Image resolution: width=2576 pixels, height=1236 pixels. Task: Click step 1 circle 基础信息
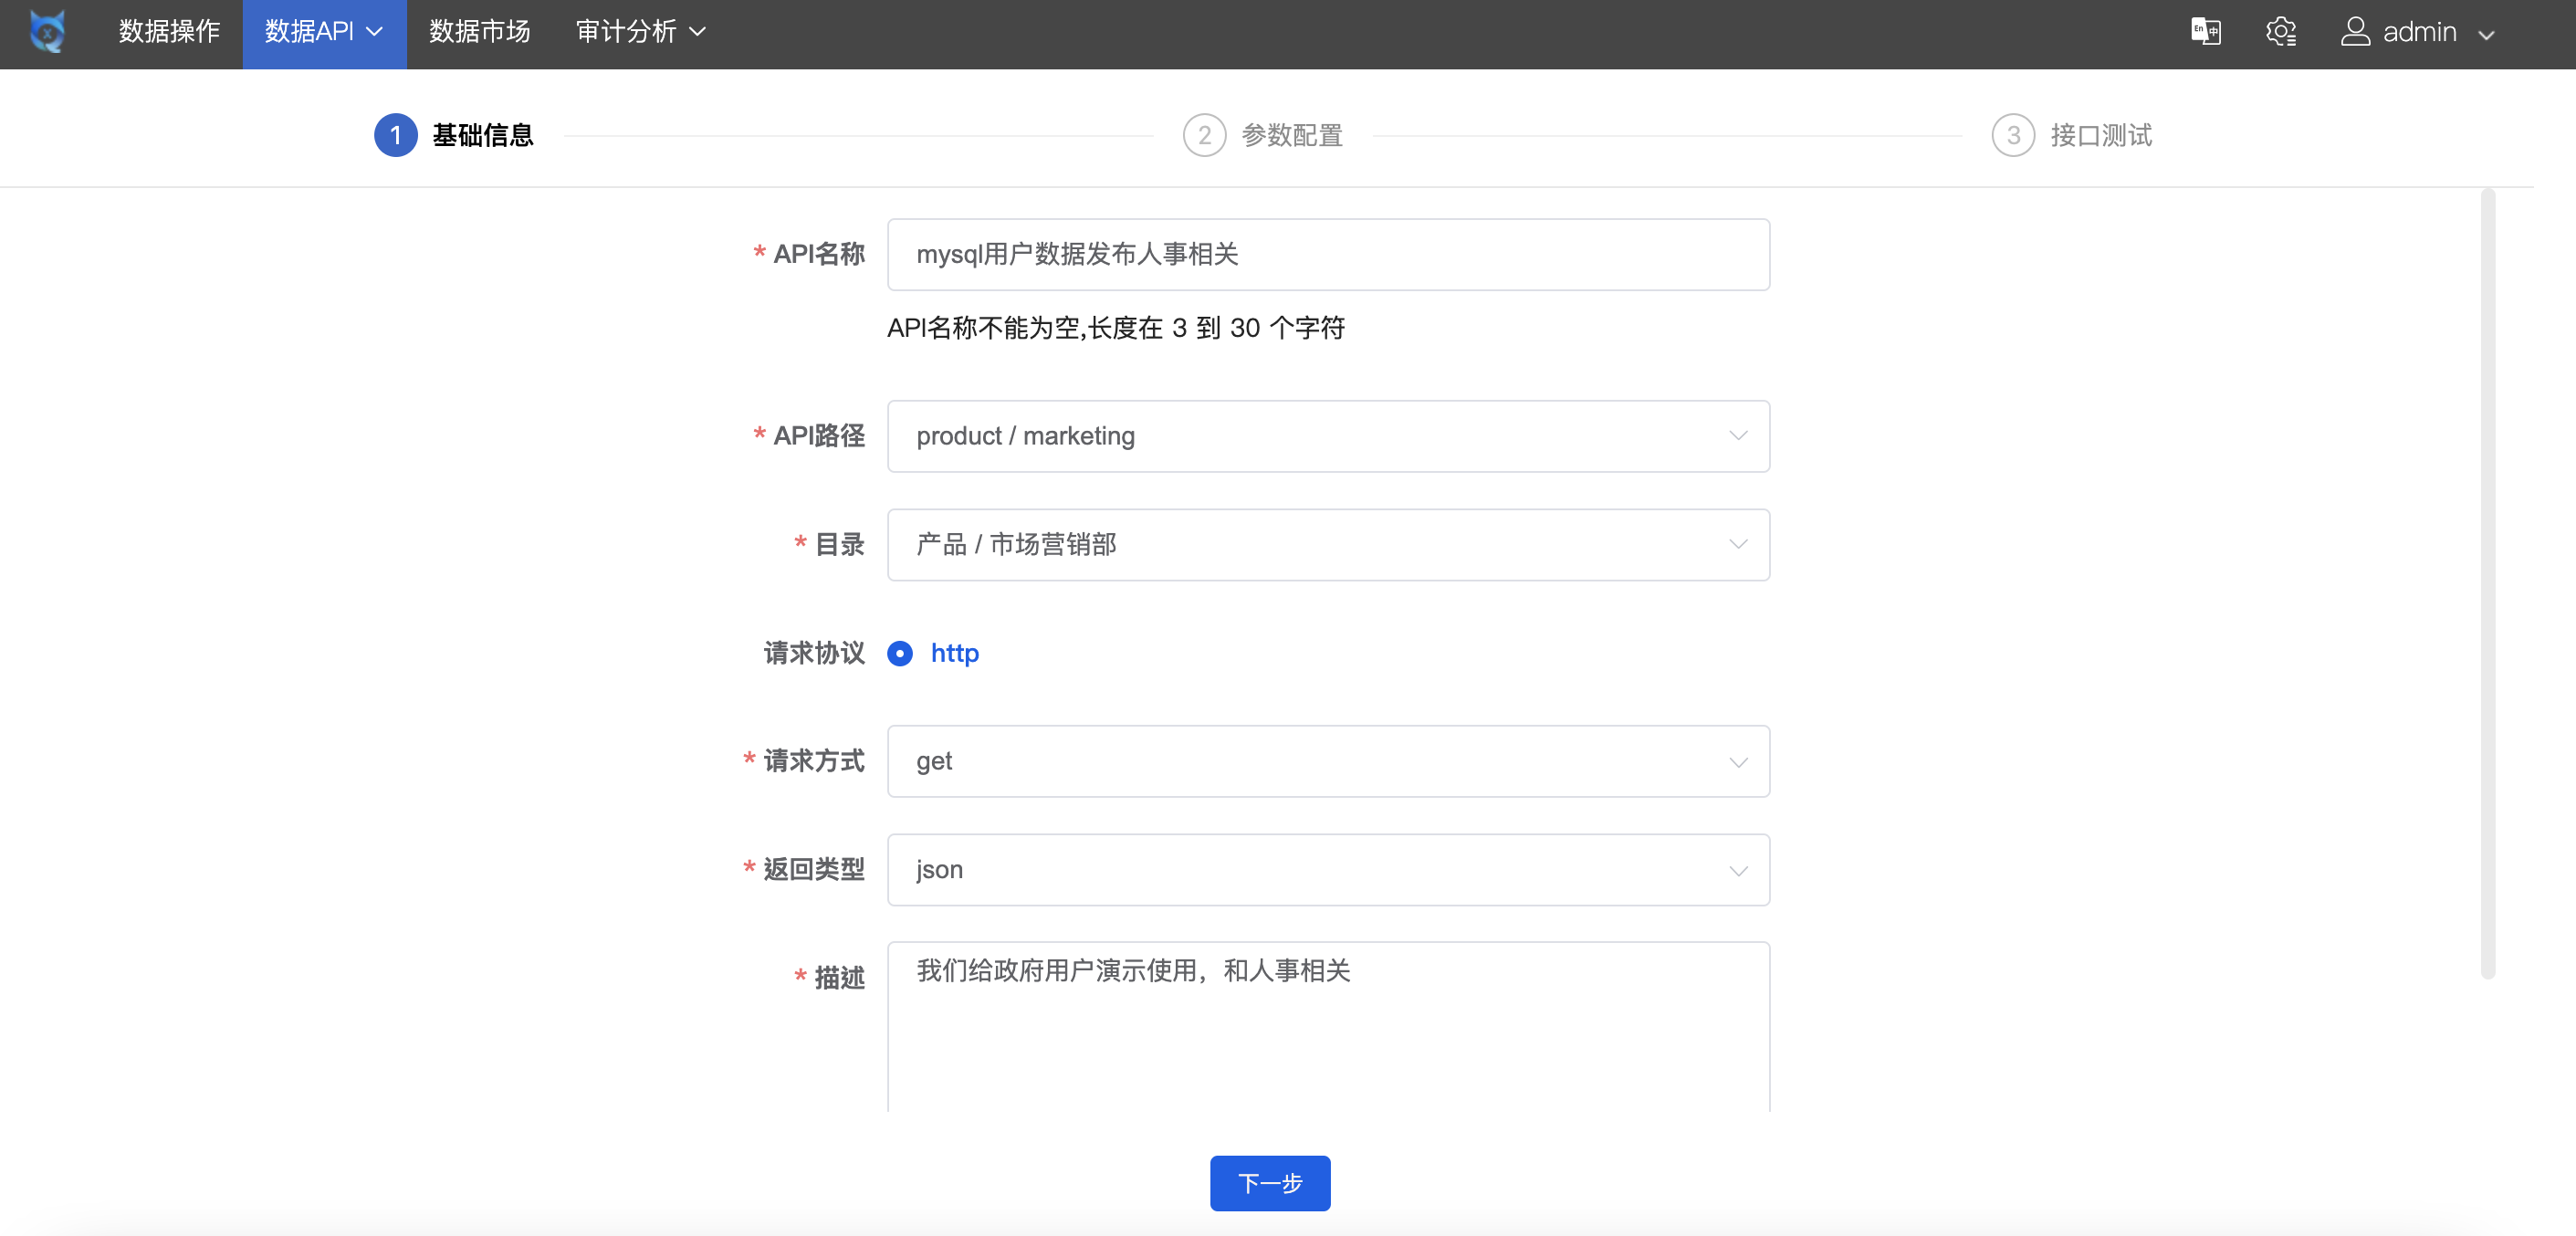coord(395,135)
